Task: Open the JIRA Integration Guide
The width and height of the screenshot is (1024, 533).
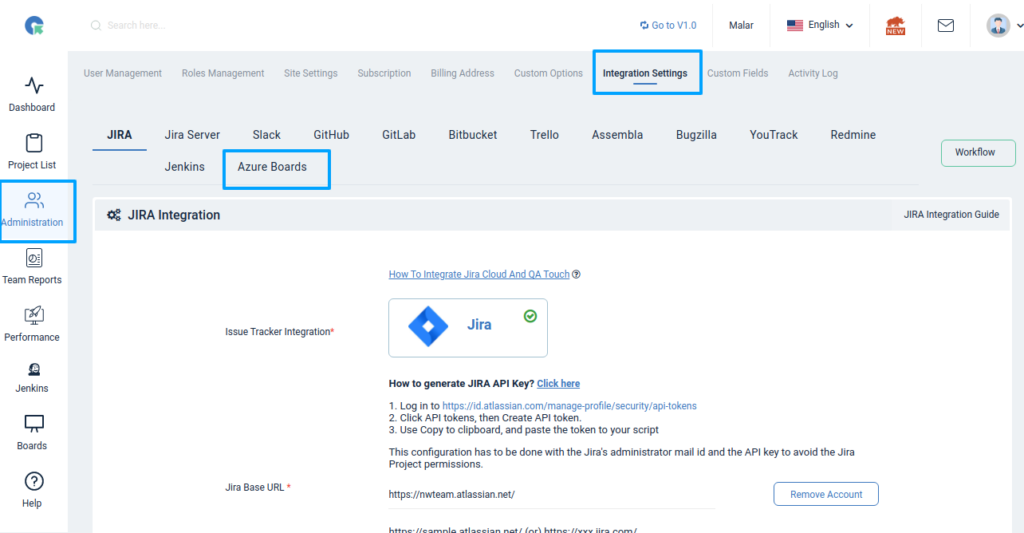Action: [x=950, y=215]
